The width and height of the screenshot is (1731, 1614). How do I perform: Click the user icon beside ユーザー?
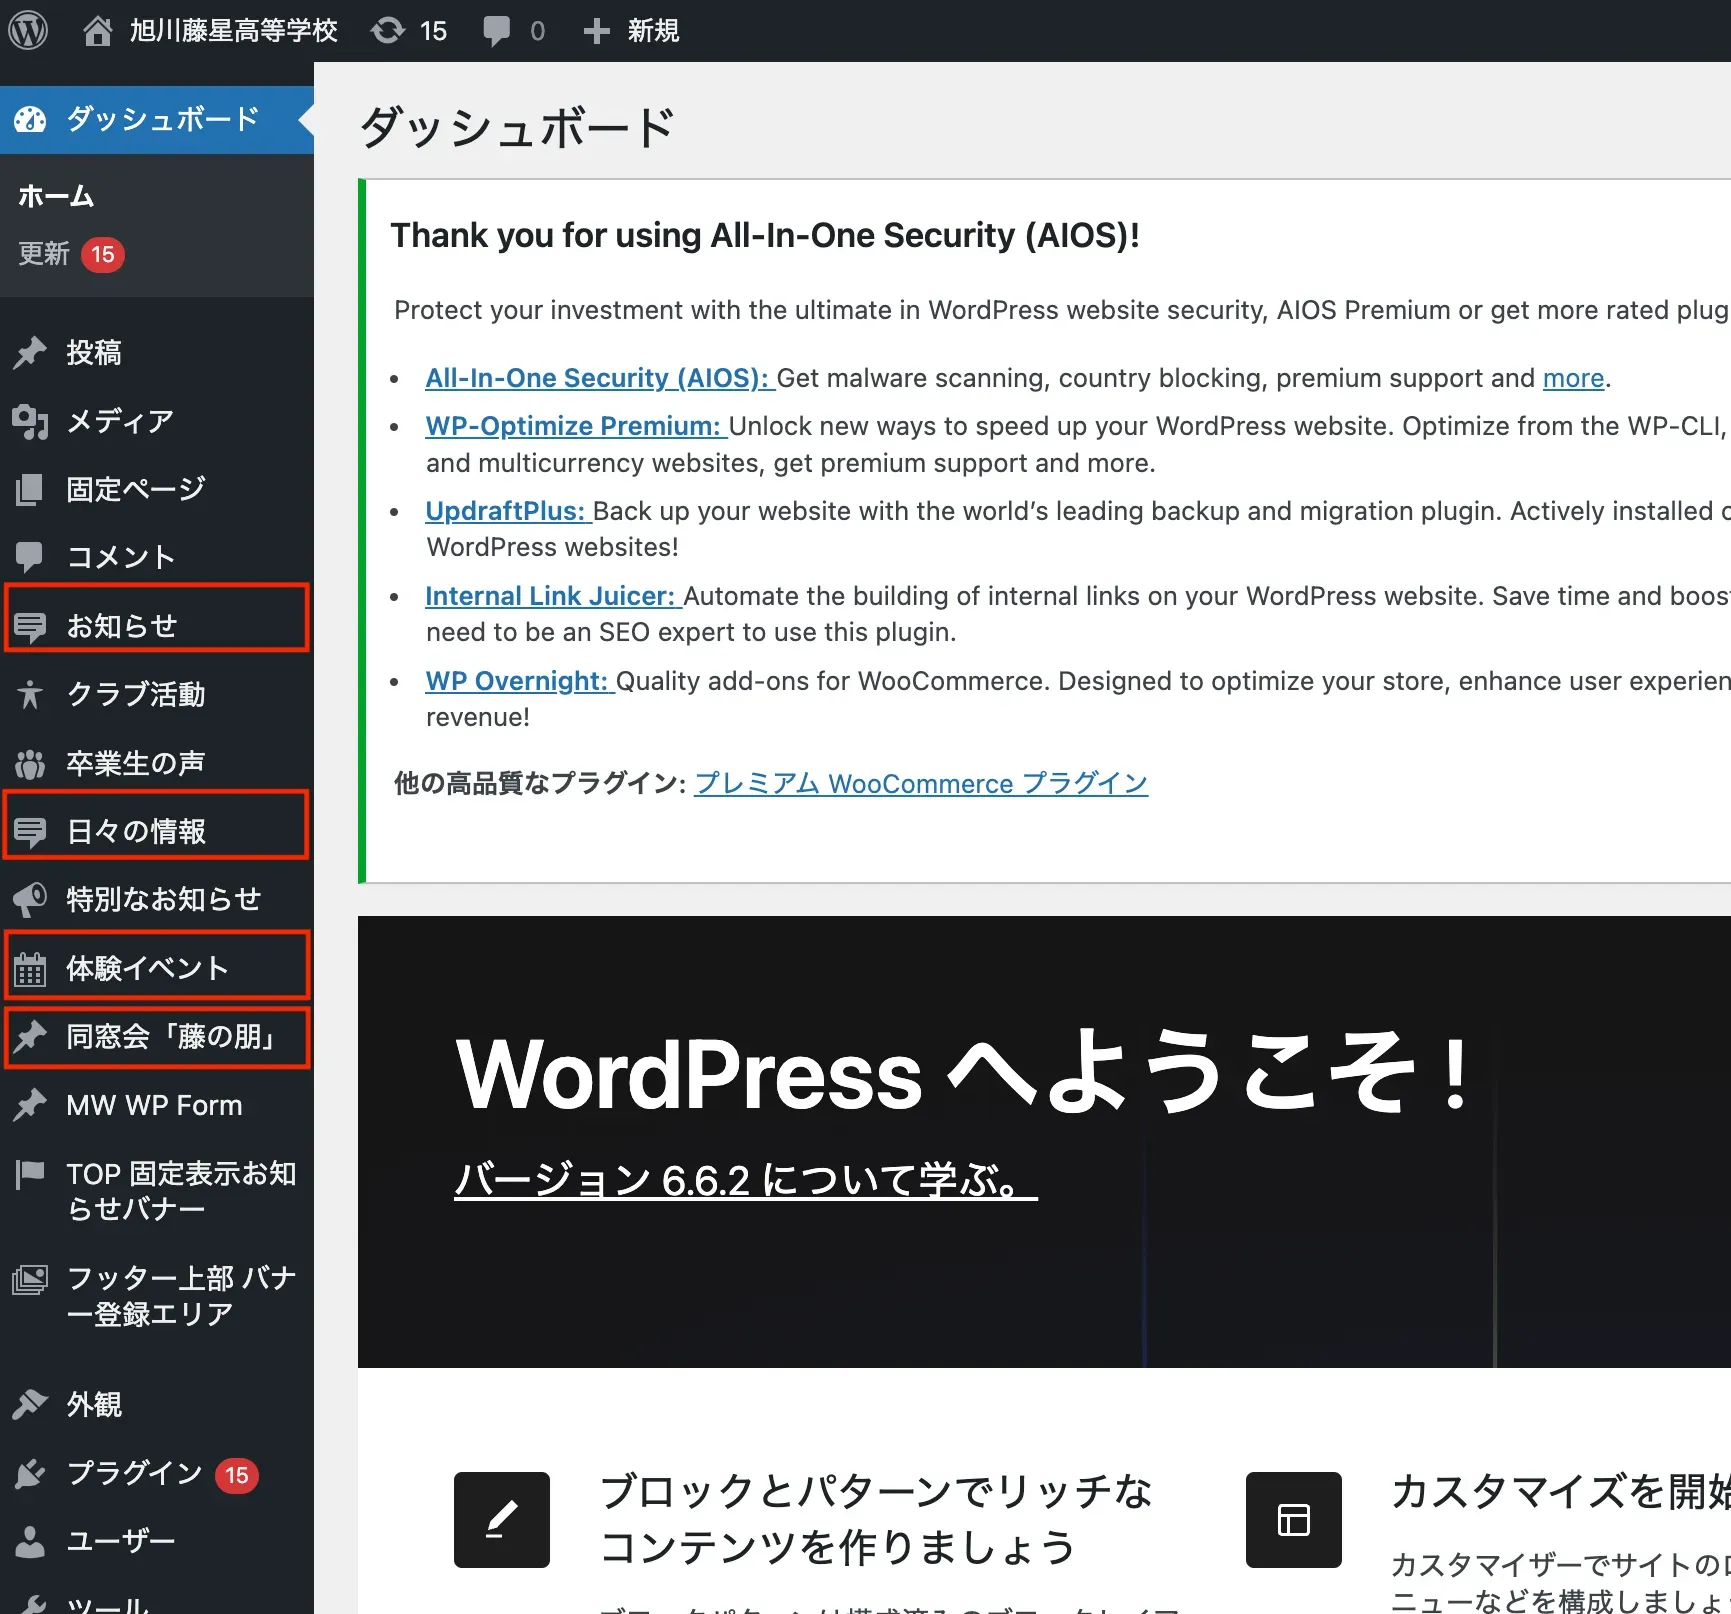30,1541
